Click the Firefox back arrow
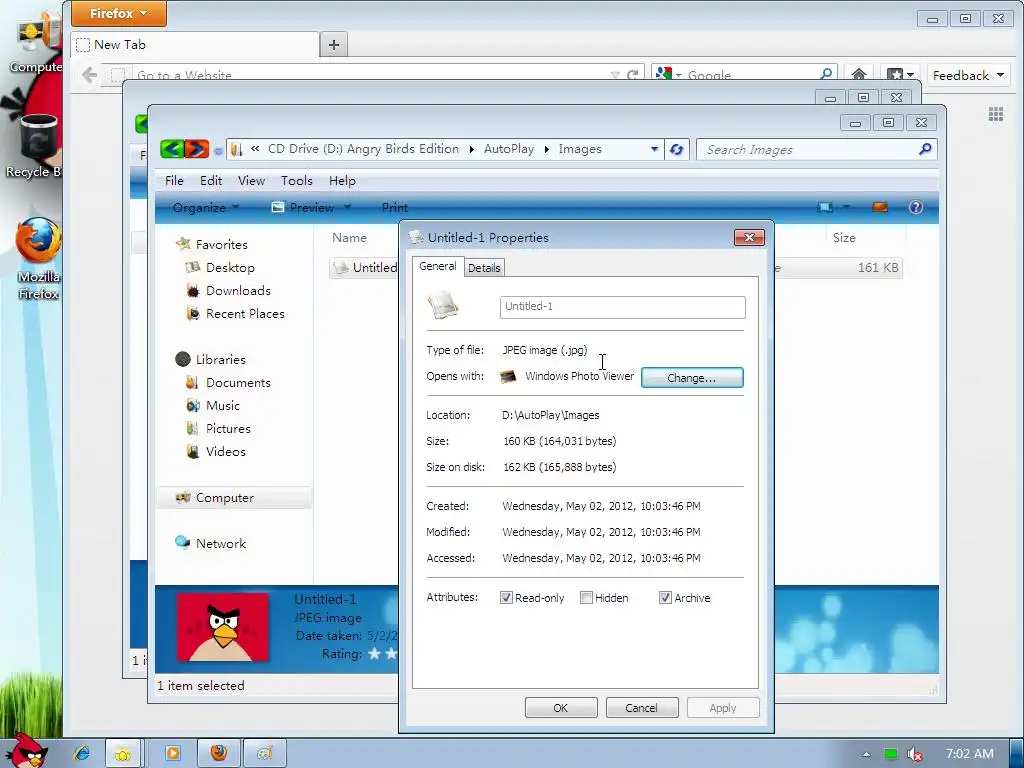Screen dimensions: 1024x768 coord(89,75)
